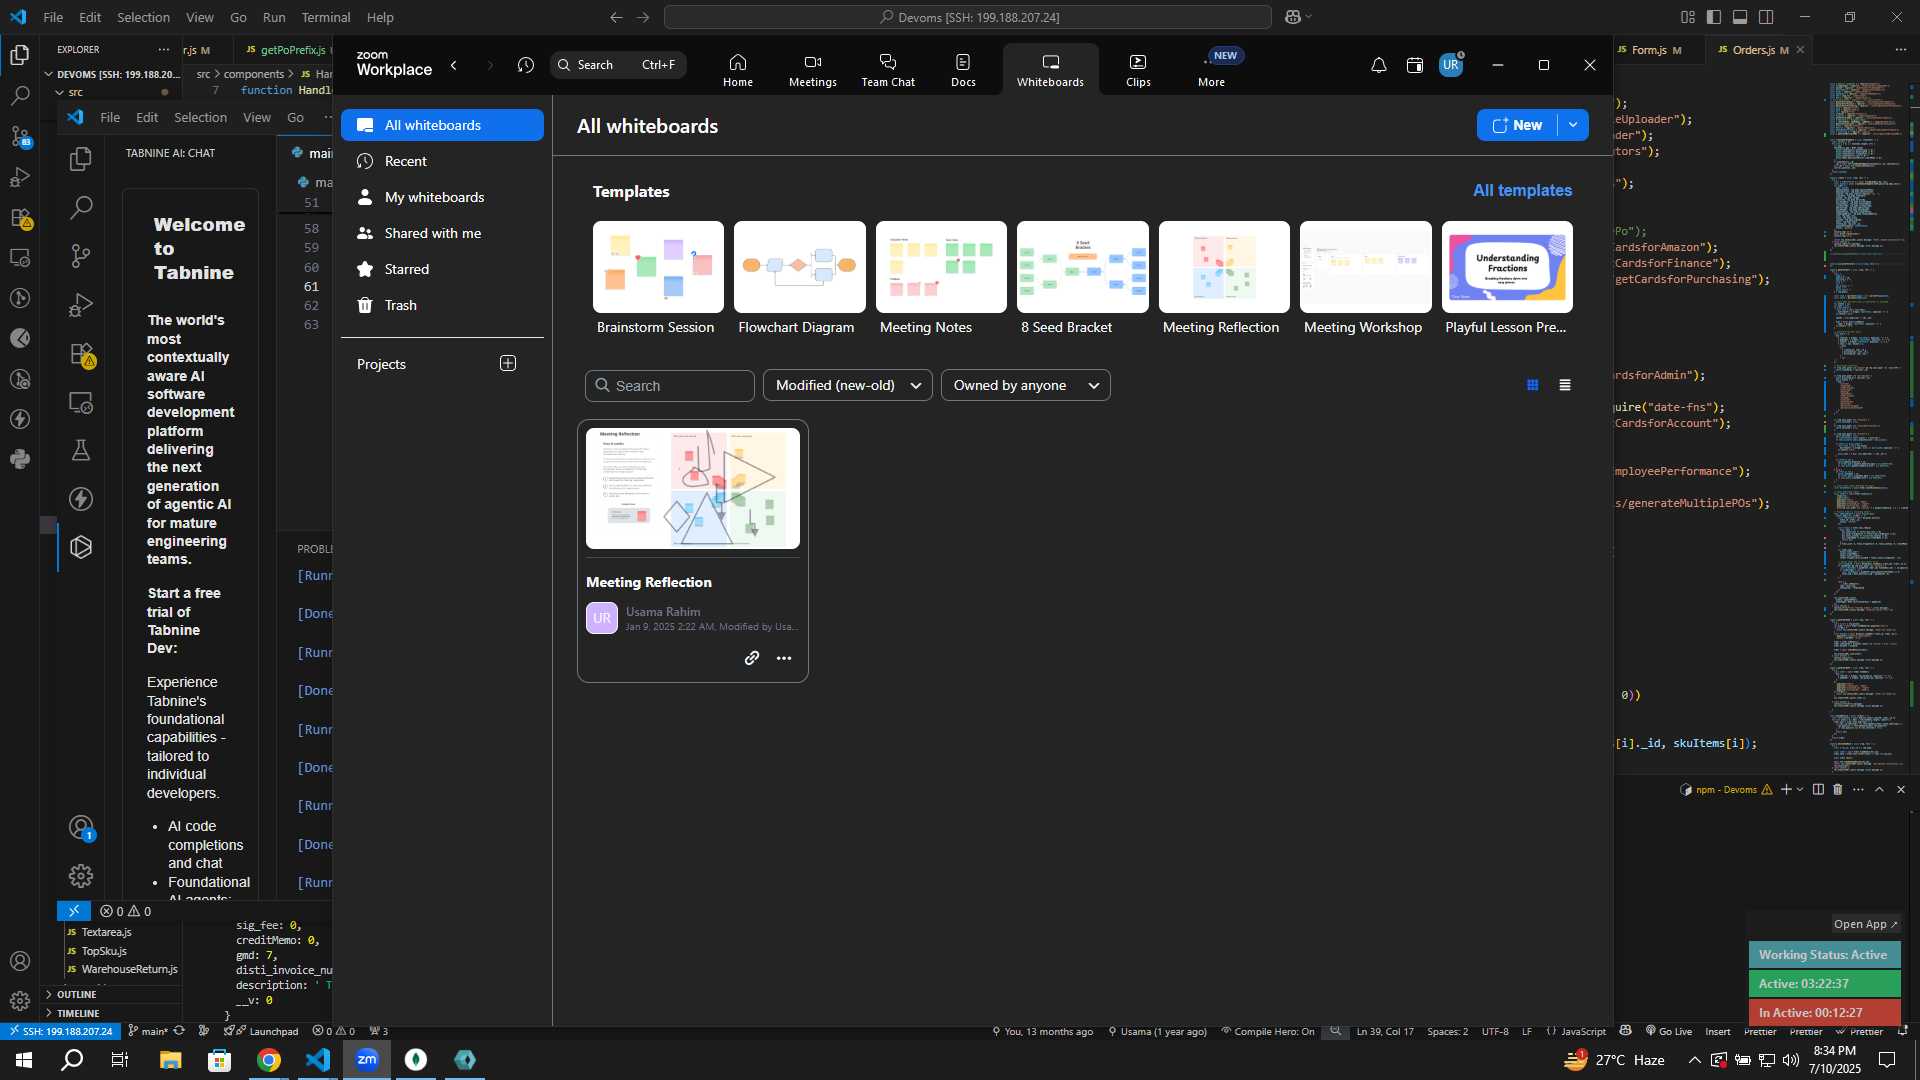Image resolution: width=1920 pixels, height=1080 pixels.
Task: Open VS Code Accounts icon
Action: point(19,961)
